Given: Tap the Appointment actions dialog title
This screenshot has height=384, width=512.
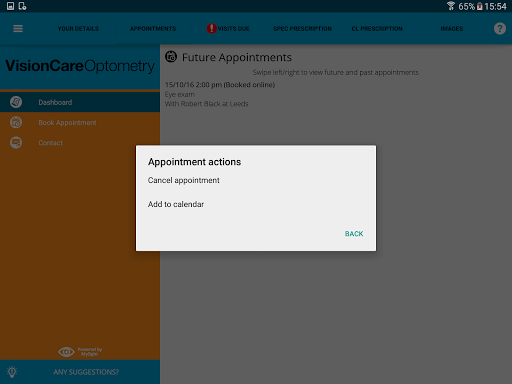Looking at the screenshot, I should tap(194, 162).
